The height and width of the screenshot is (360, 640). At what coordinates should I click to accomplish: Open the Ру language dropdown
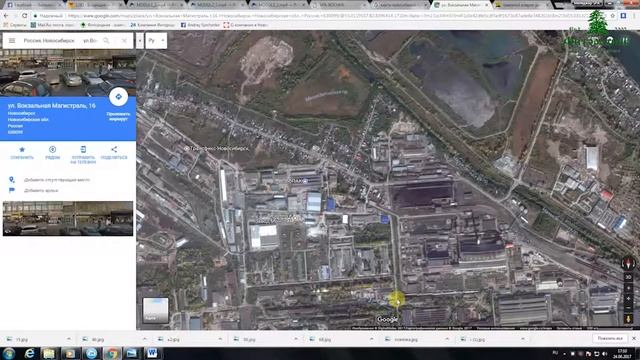click(156, 40)
